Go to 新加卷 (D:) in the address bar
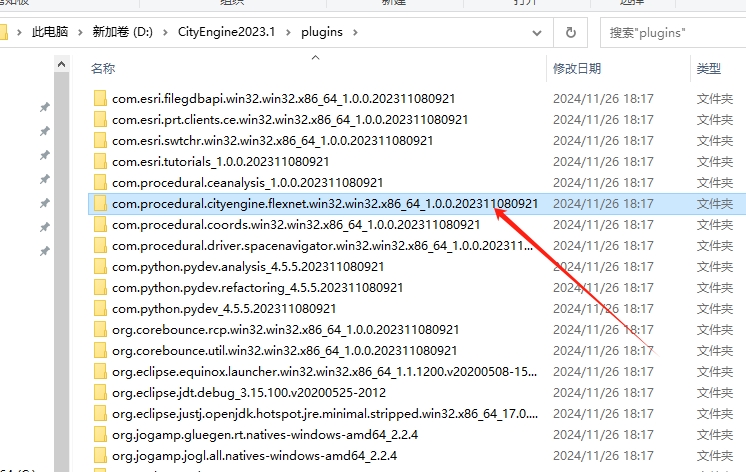Image resolution: width=746 pixels, height=472 pixels. (122, 32)
